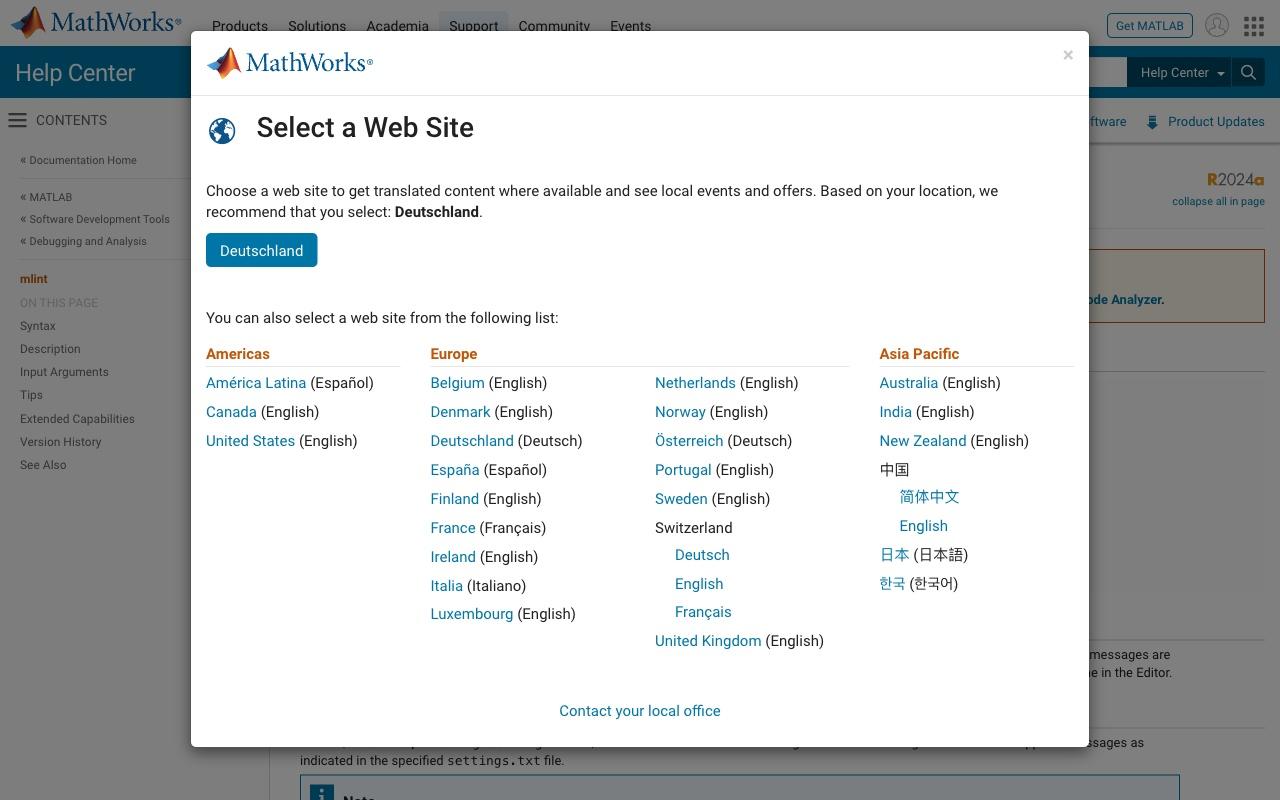Open the apps grid icon
This screenshot has height=800, width=1280.
pos(1254,26)
